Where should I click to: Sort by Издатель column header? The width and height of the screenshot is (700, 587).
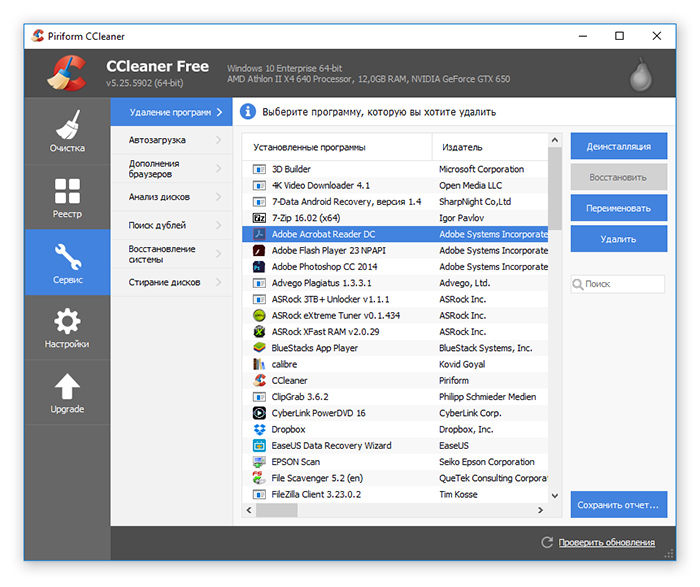coord(490,147)
